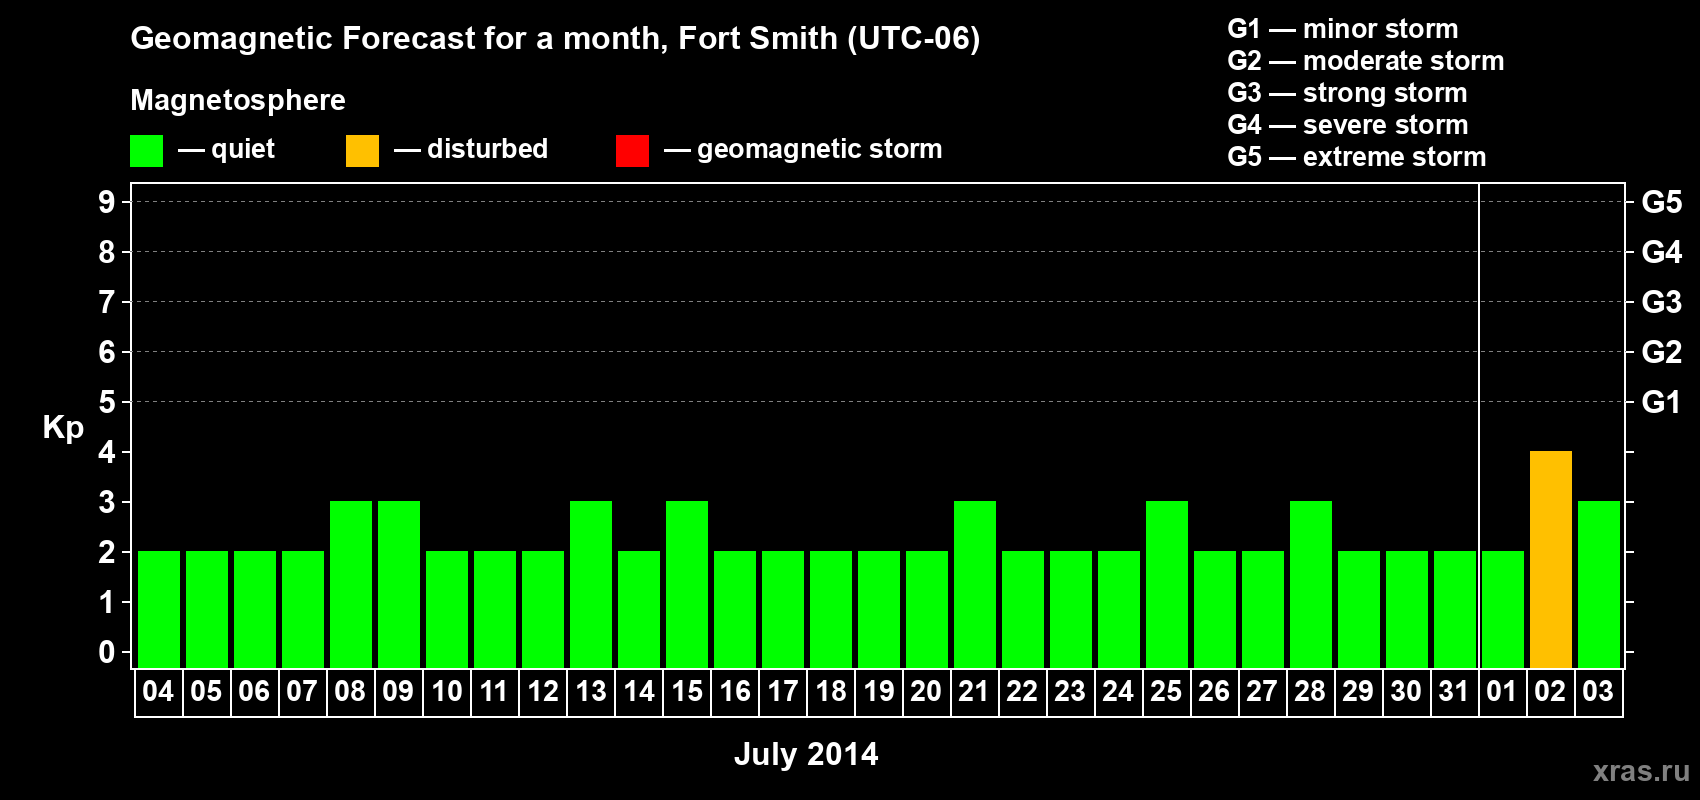Viewport: 1700px width, 800px height.
Task: Click the Kp value 0 tick label
Action: [107, 652]
